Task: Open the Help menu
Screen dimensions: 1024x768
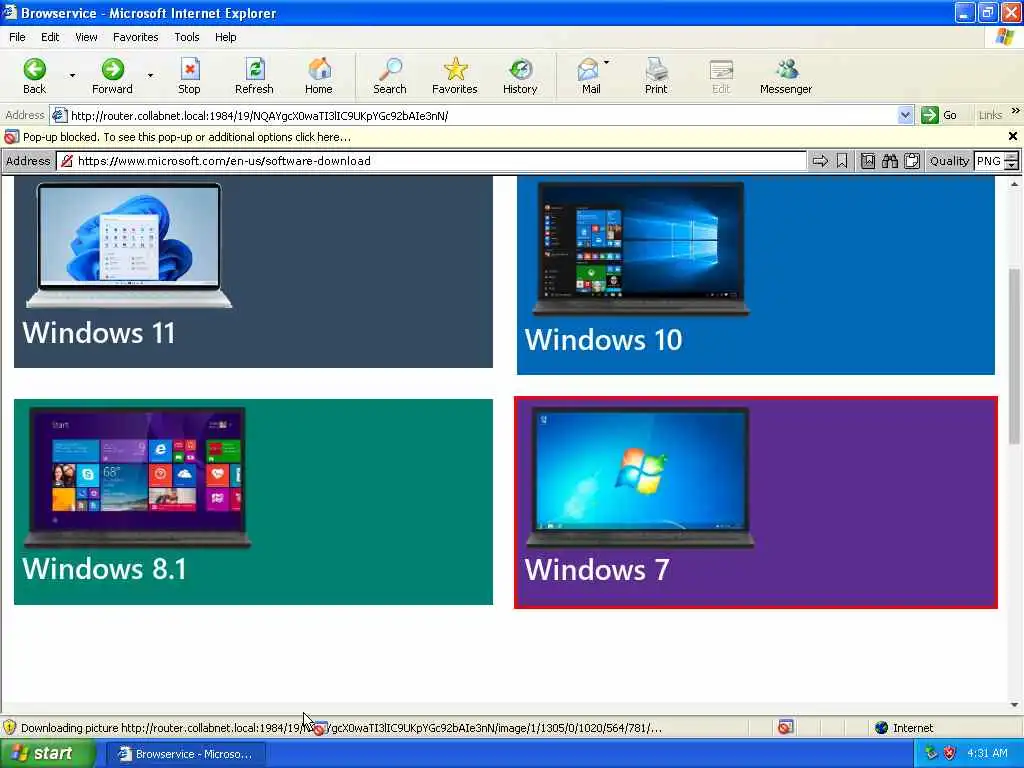Action: 225,37
